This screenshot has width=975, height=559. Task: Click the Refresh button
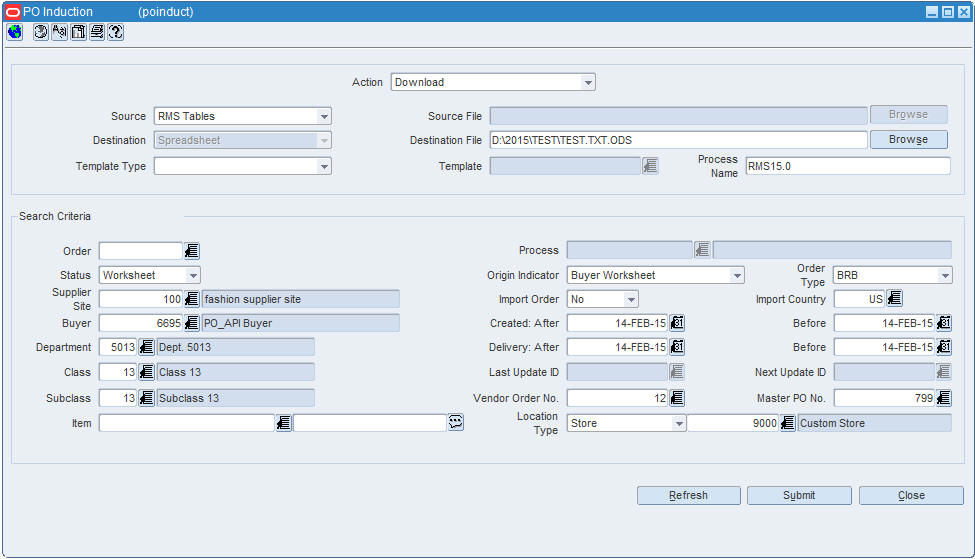coord(688,496)
